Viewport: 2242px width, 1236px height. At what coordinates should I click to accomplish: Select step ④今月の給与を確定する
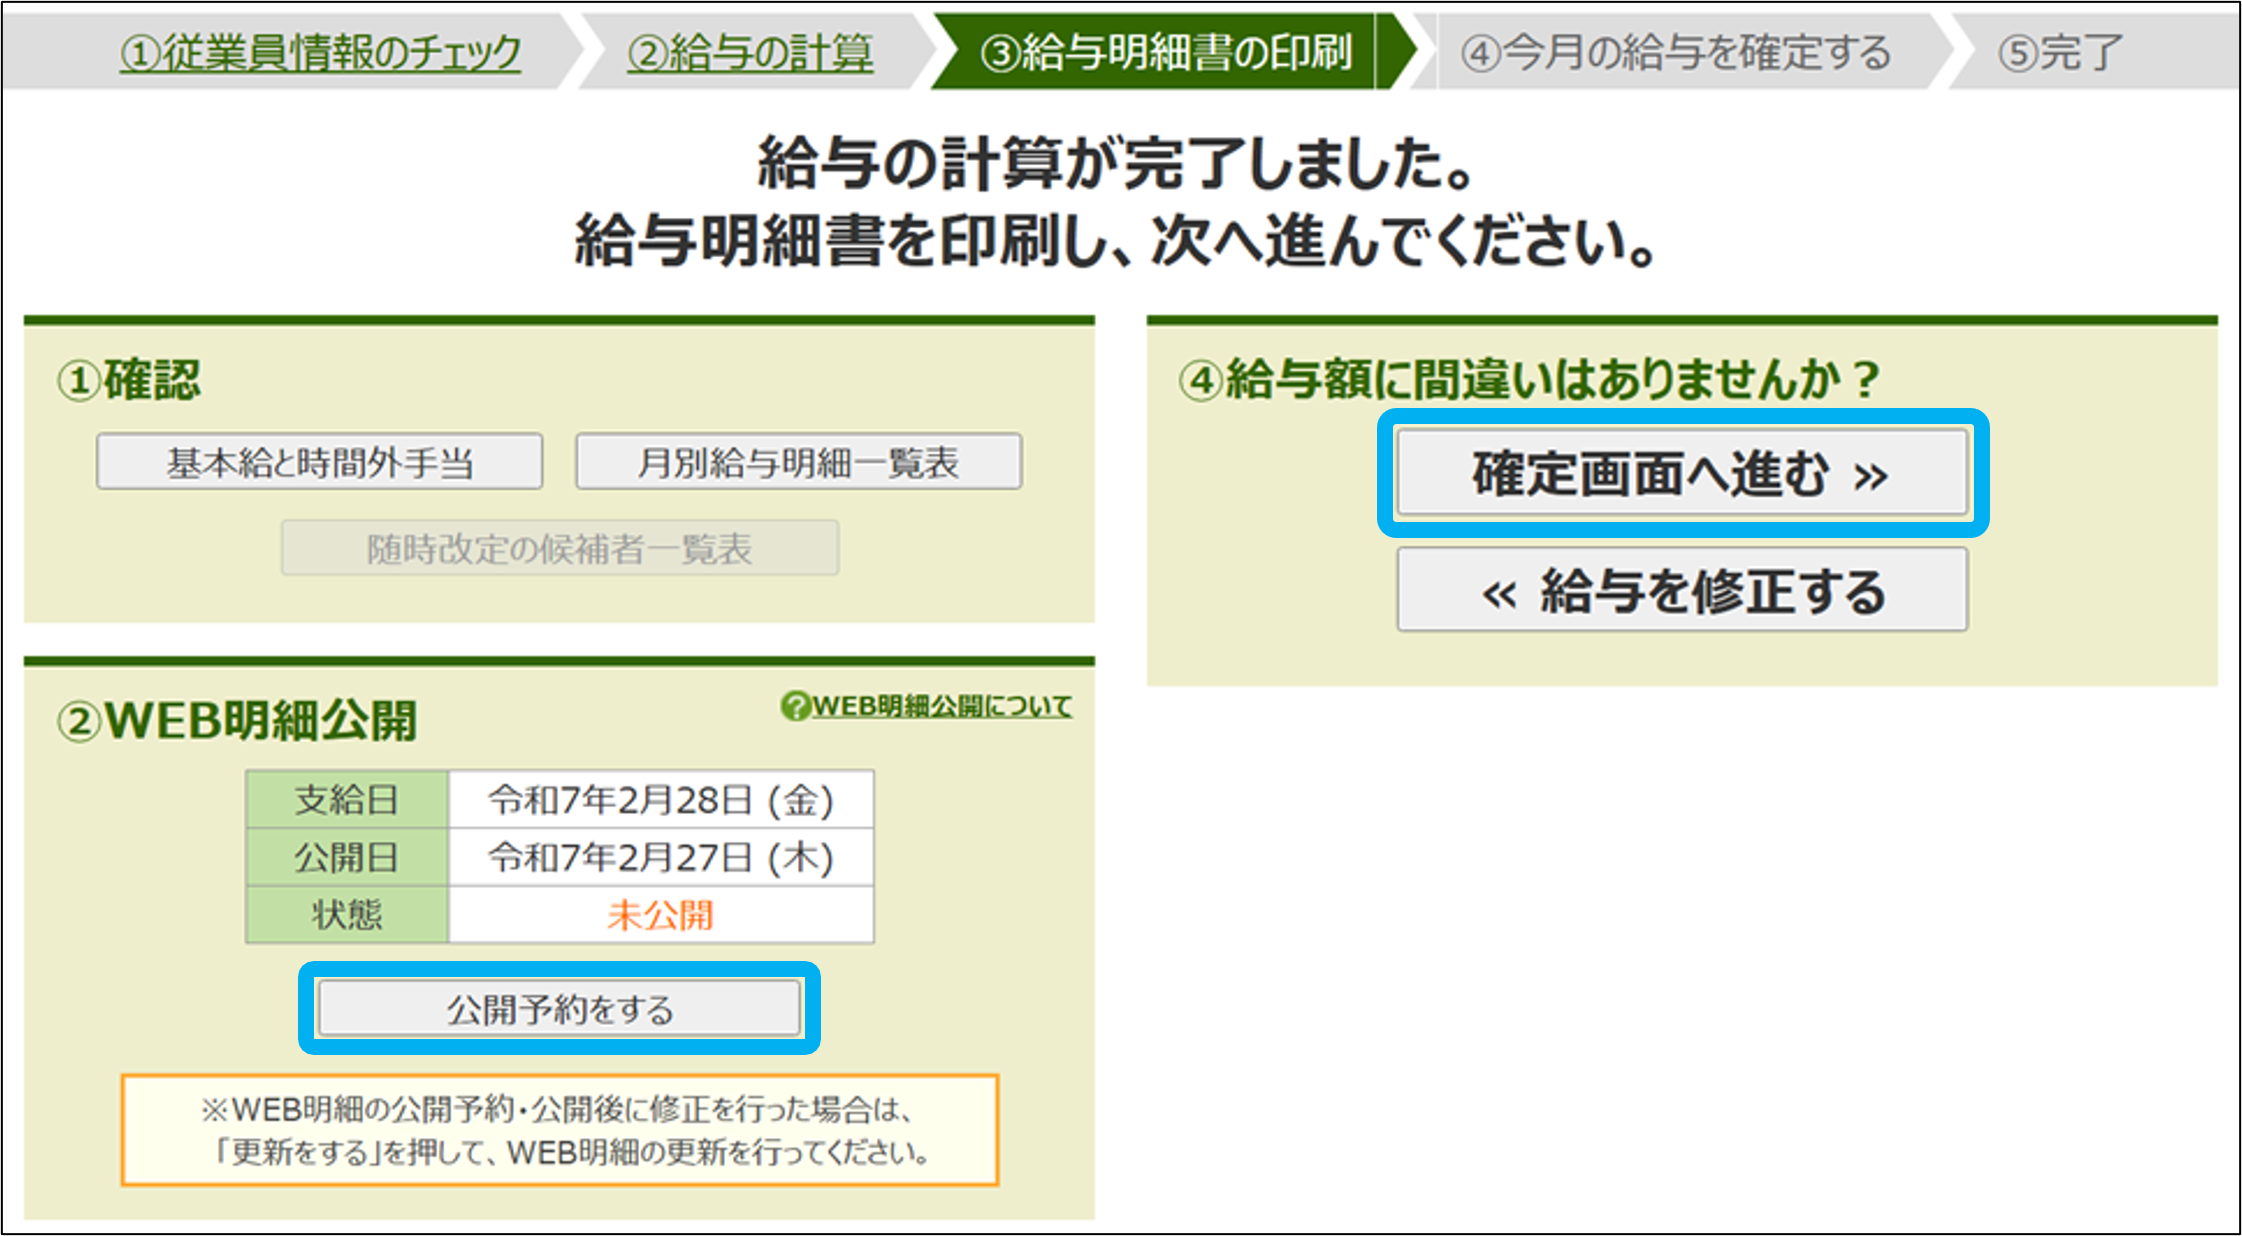[x=1676, y=52]
